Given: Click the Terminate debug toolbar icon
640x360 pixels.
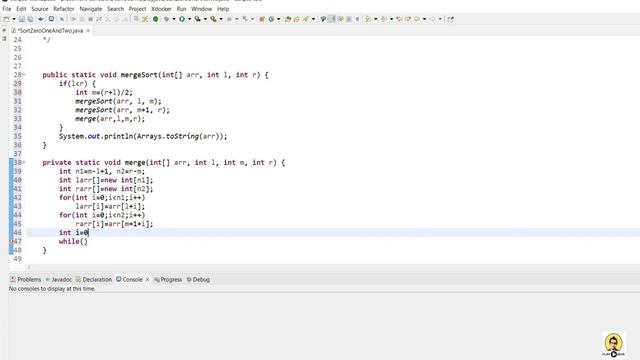Looking at the screenshot, I should (x=90, y=19).
